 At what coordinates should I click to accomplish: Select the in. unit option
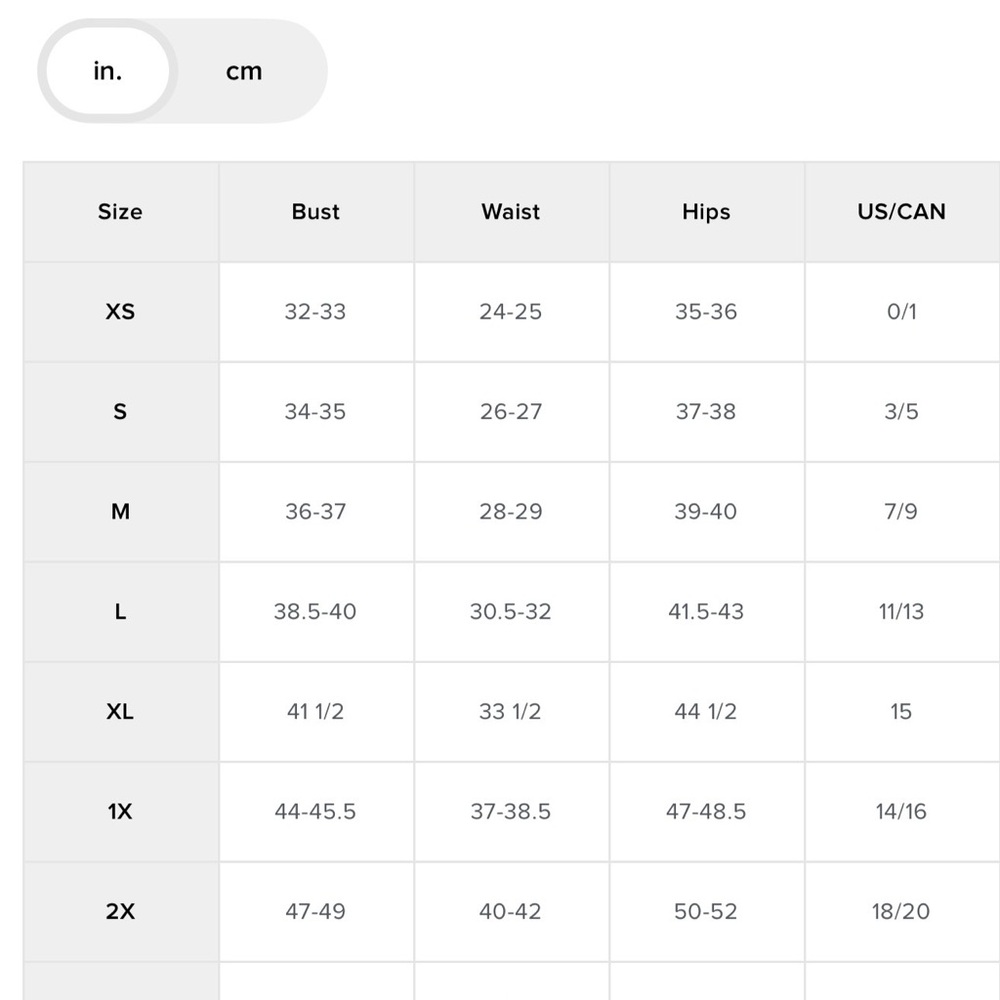click(x=107, y=72)
